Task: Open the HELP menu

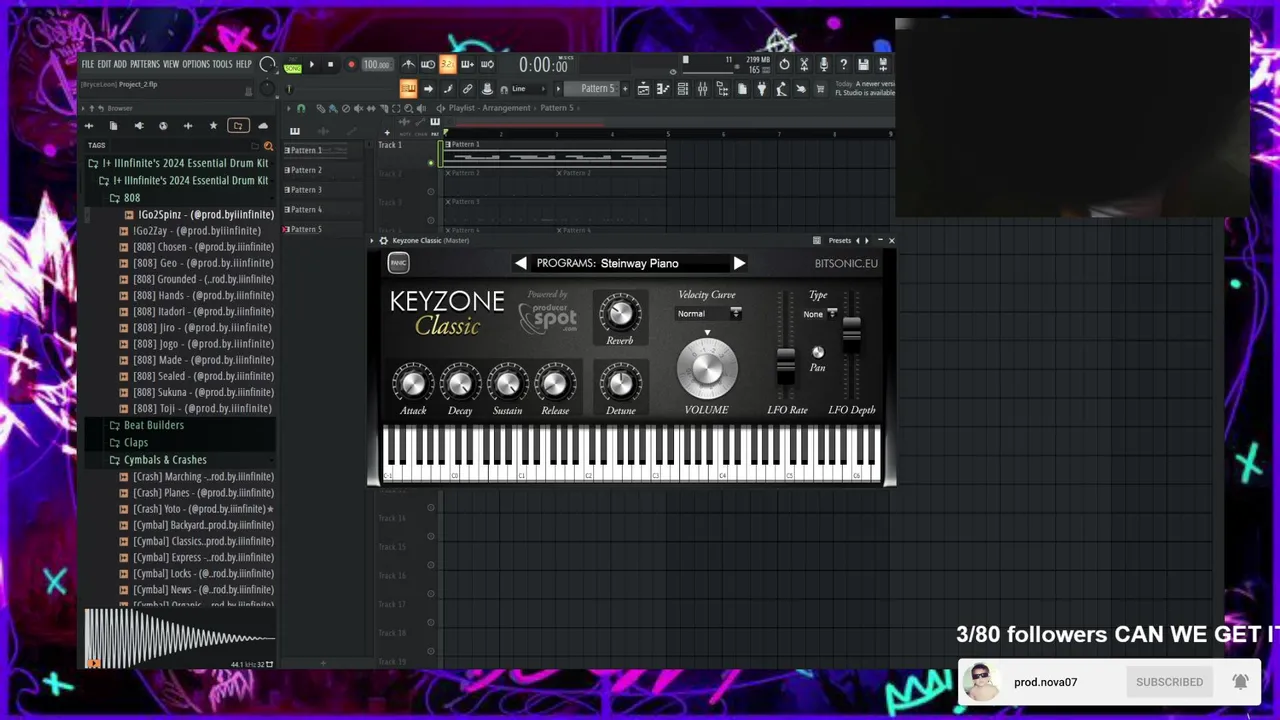Action: tap(244, 64)
